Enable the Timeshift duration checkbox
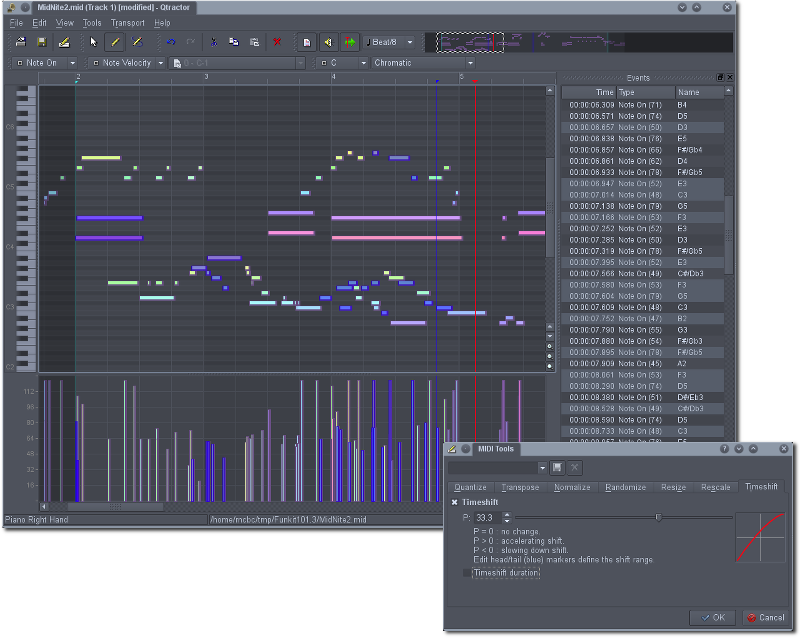Image resolution: width=800 pixels, height=640 pixels. (x=467, y=573)
